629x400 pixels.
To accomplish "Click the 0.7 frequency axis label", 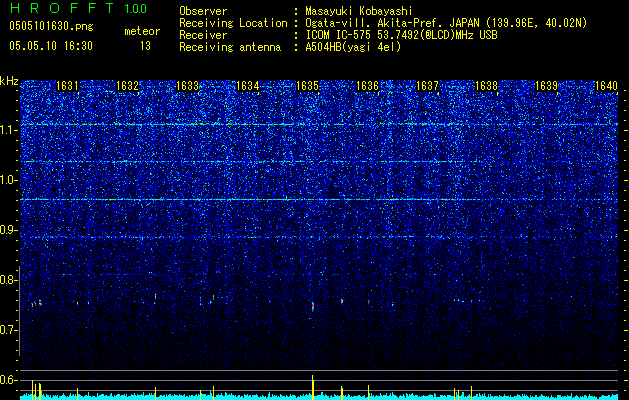I will tap(9, 330).
